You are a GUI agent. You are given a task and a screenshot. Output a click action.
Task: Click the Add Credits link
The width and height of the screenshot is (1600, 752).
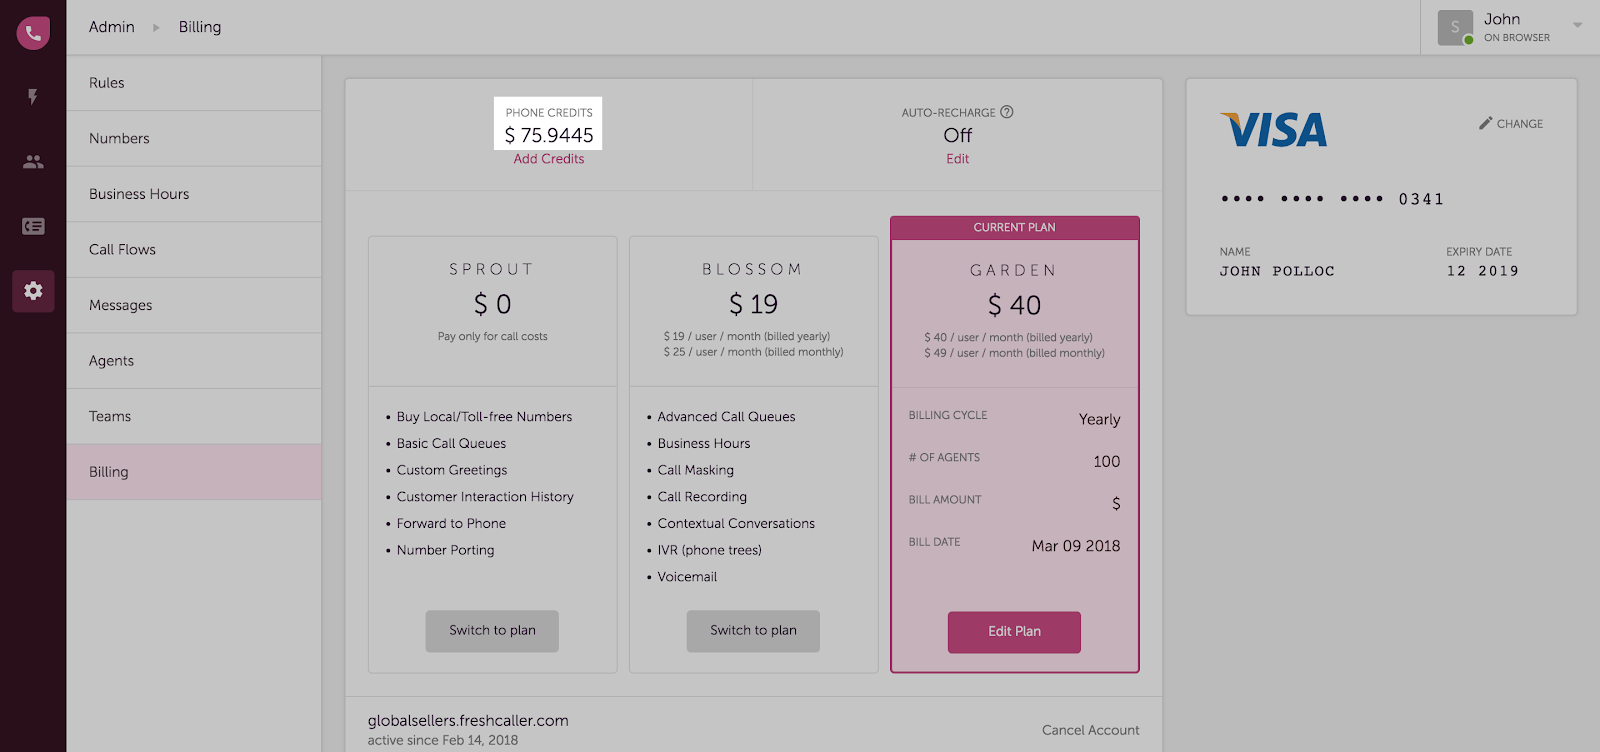(x=549, y=159)
